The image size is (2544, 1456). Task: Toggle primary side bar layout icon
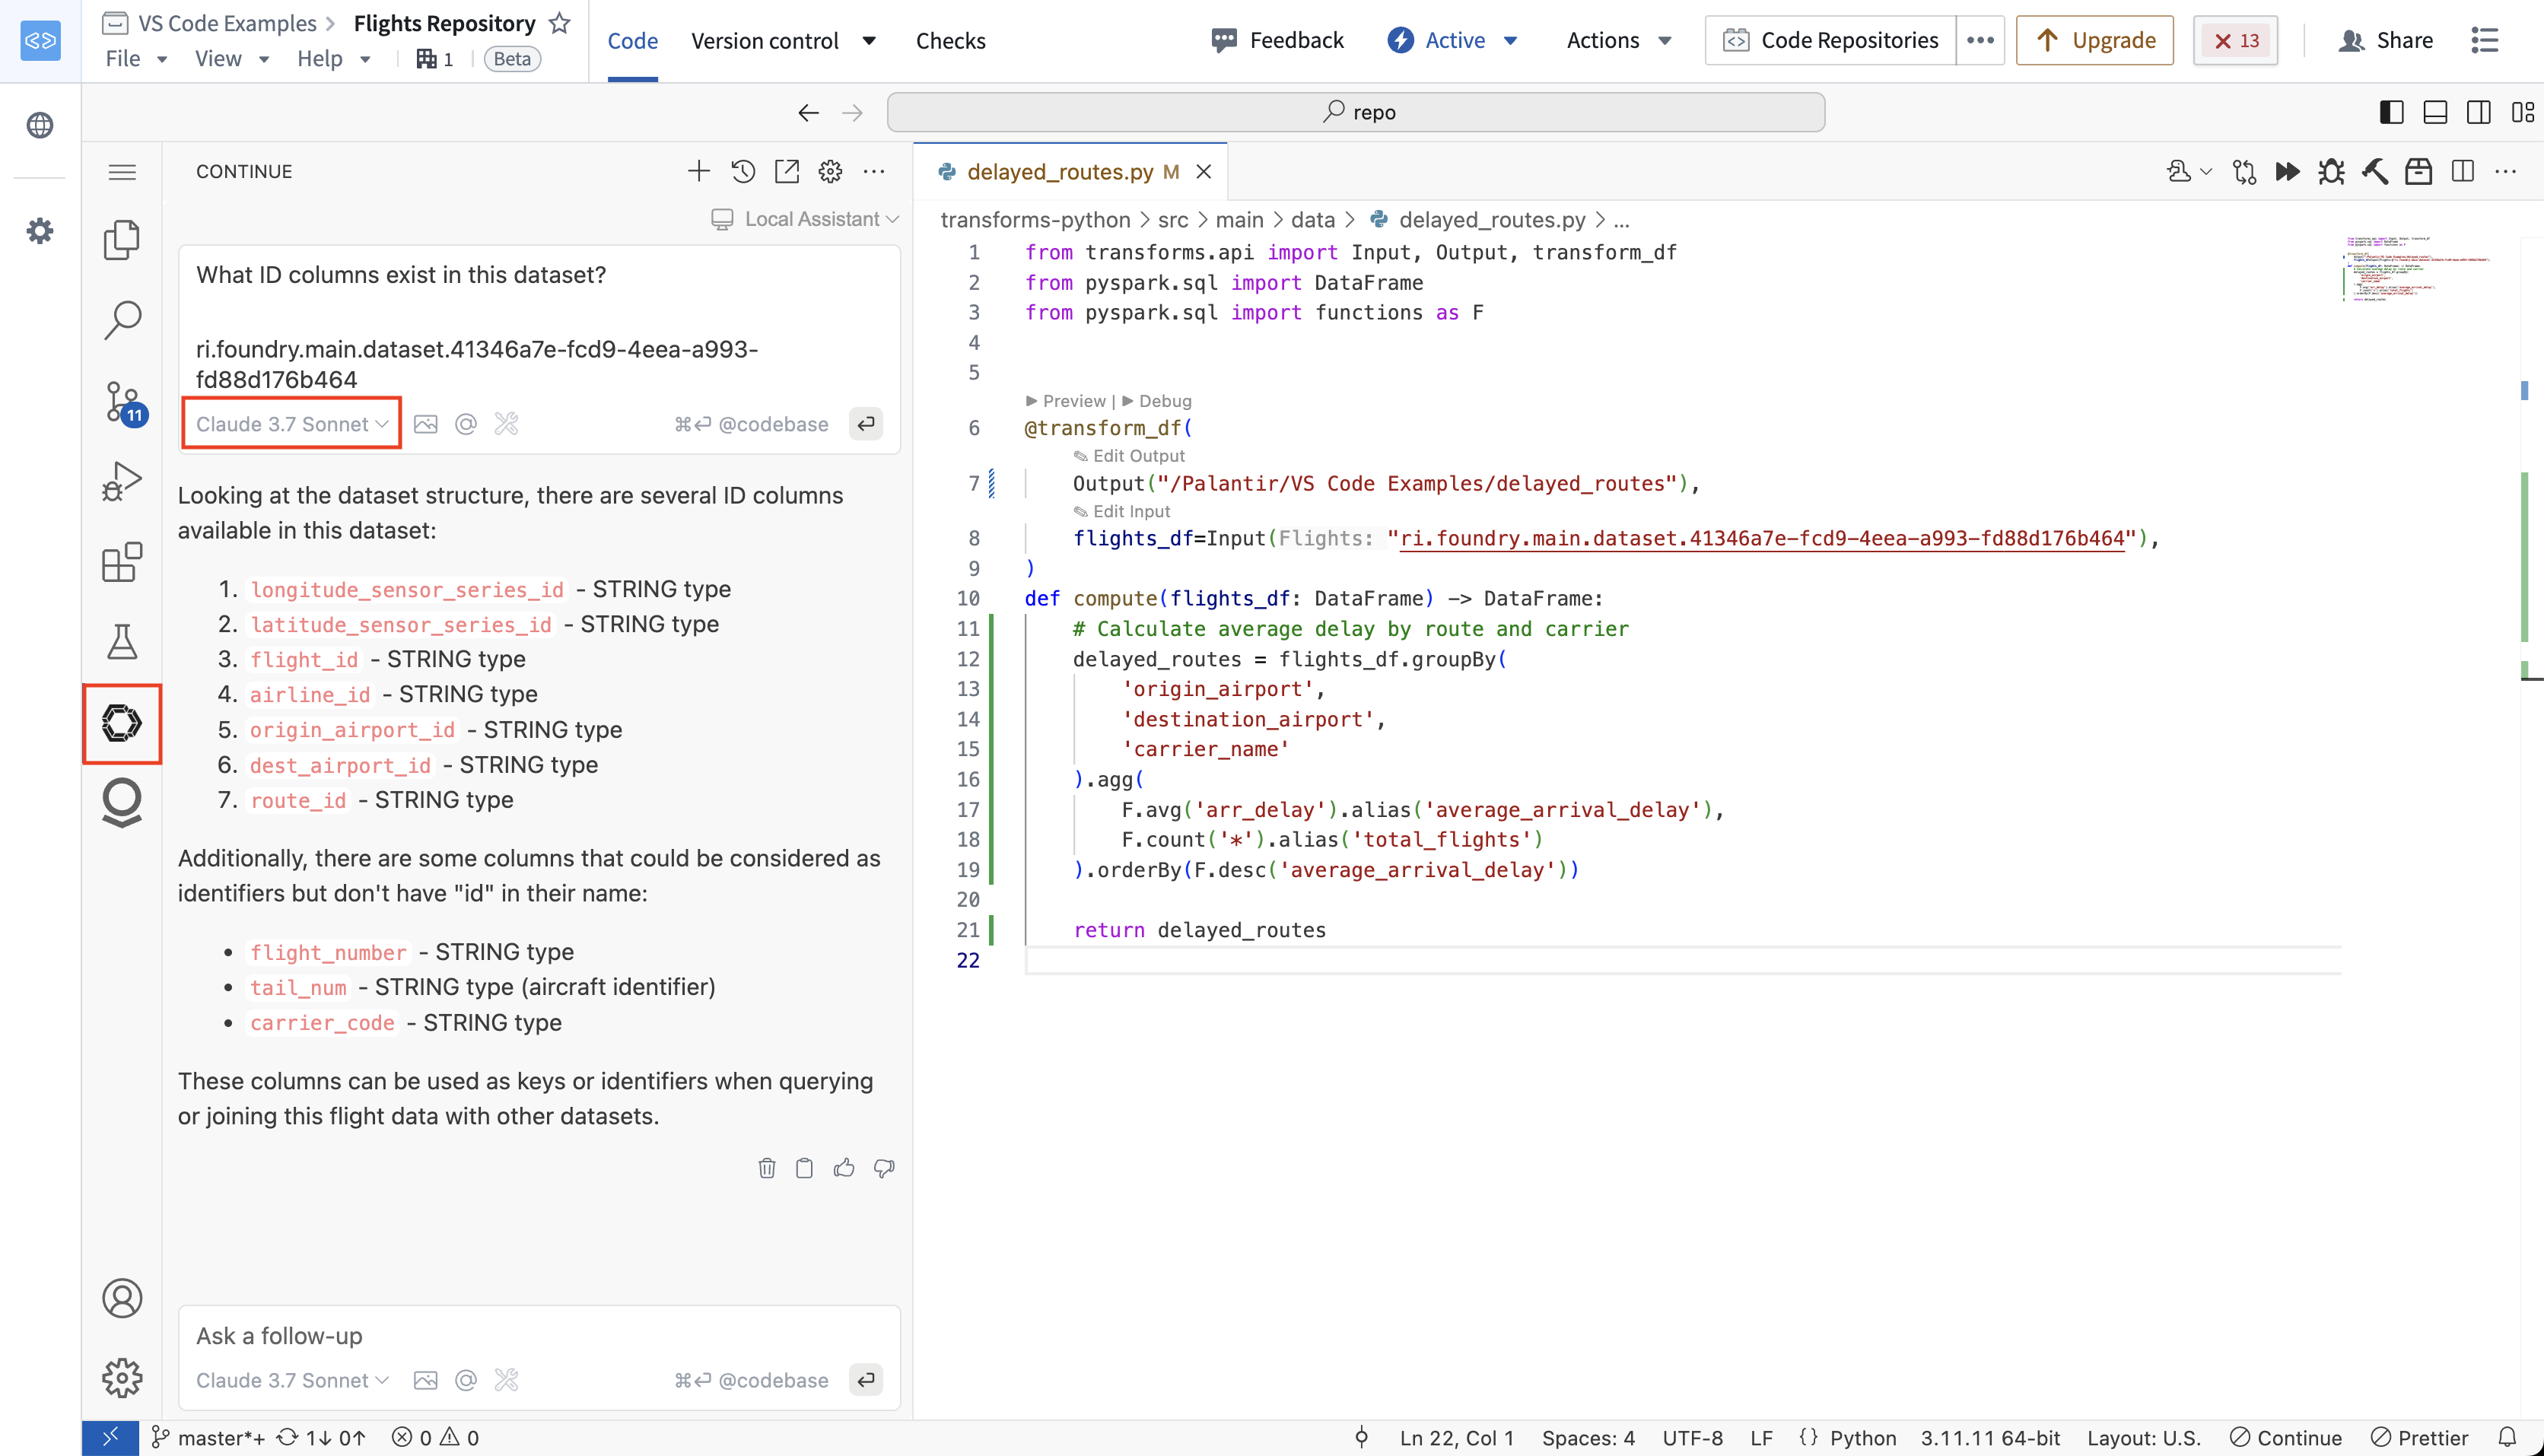click(2392, 112)
